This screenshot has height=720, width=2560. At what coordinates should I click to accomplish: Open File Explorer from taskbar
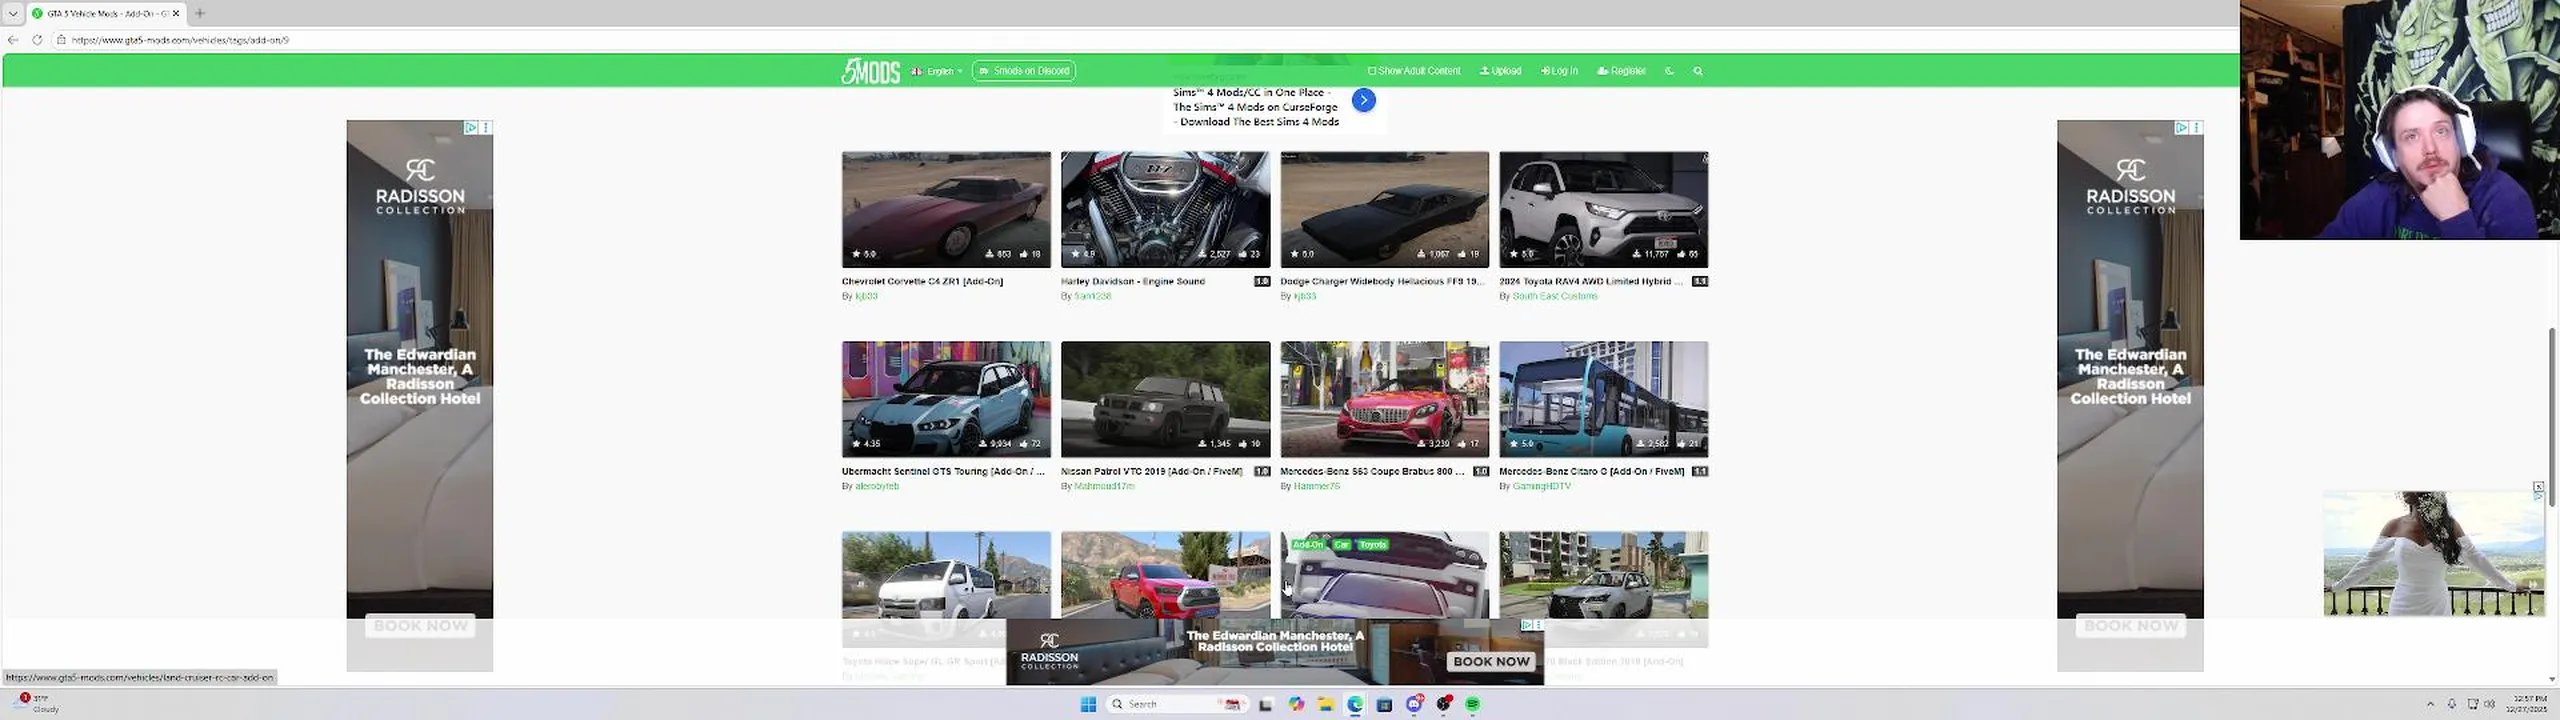(x=1325, y=704)
